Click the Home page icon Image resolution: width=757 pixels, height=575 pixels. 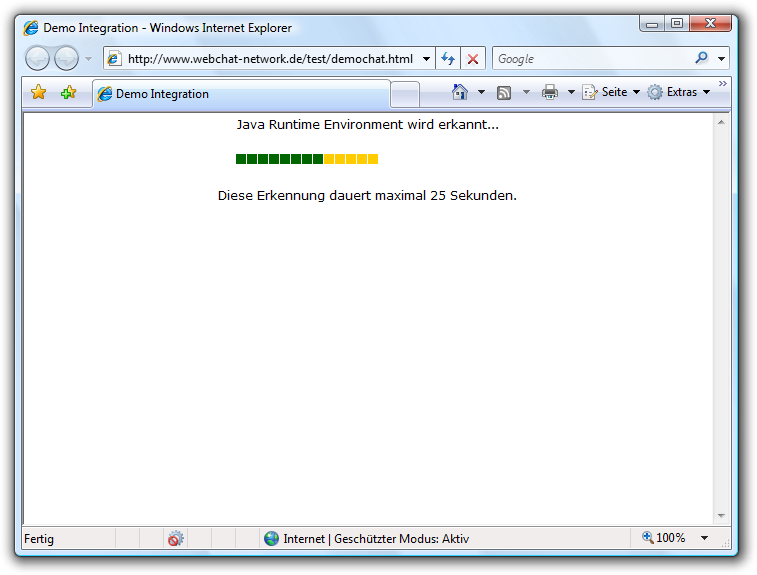click(460, 92)
